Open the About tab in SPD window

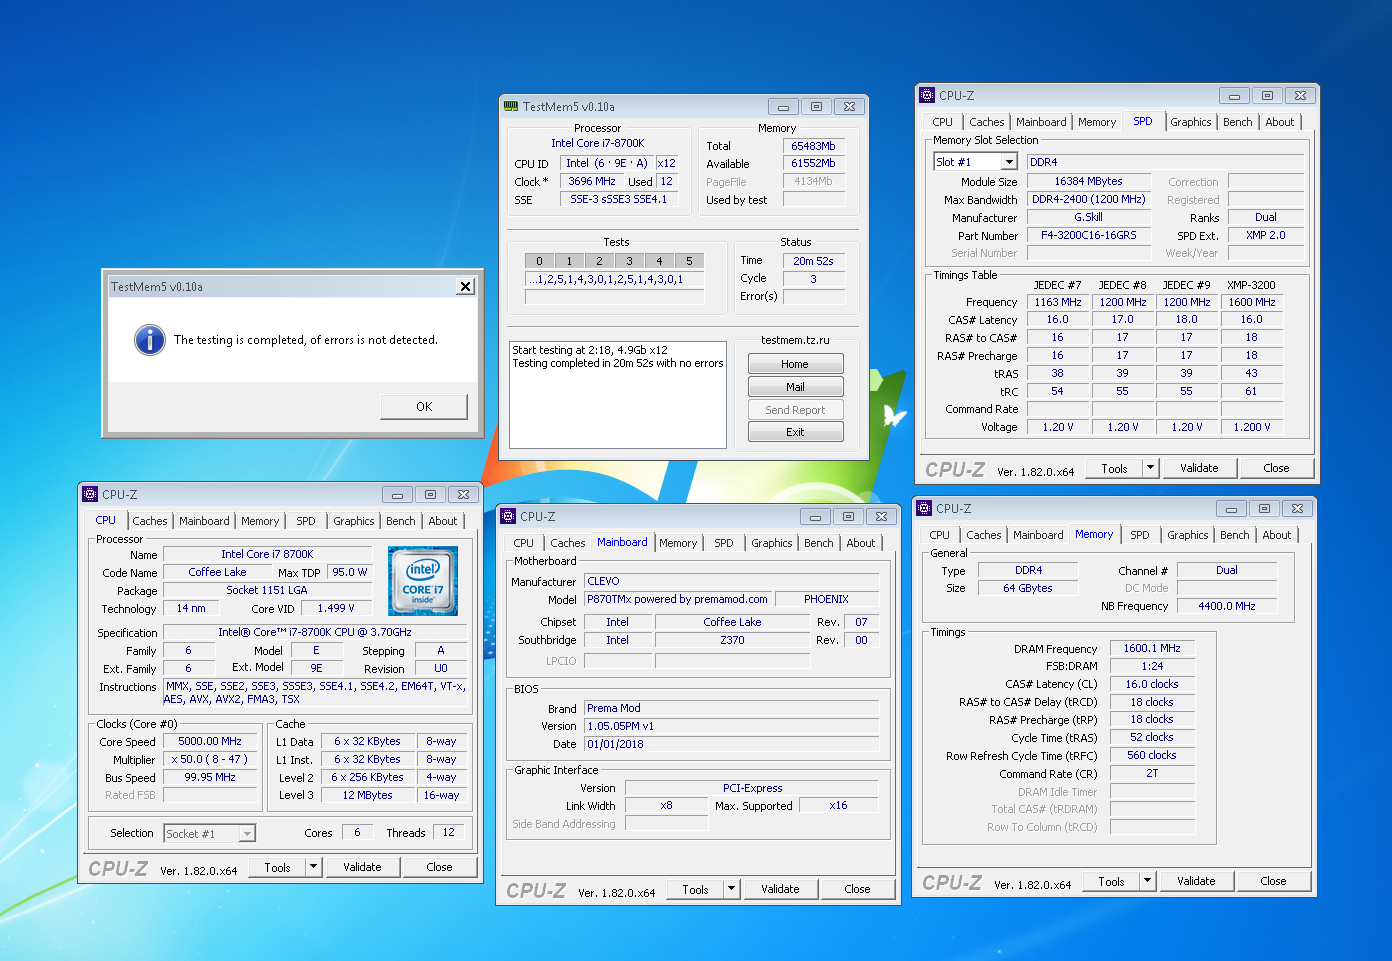[1280, 122]
